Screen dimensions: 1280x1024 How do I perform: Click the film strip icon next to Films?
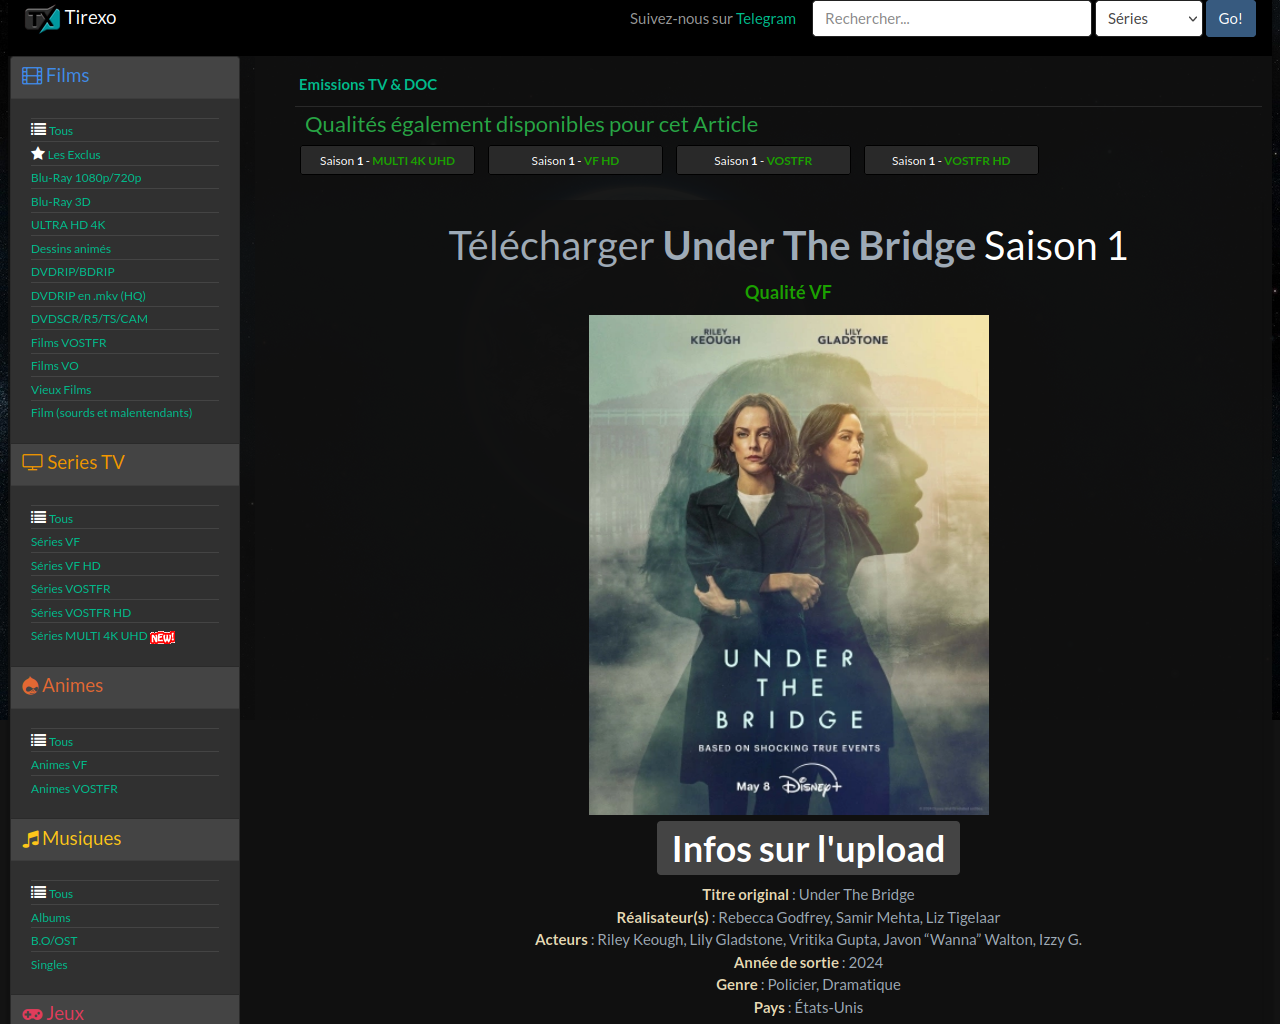[x=32, y=76]
